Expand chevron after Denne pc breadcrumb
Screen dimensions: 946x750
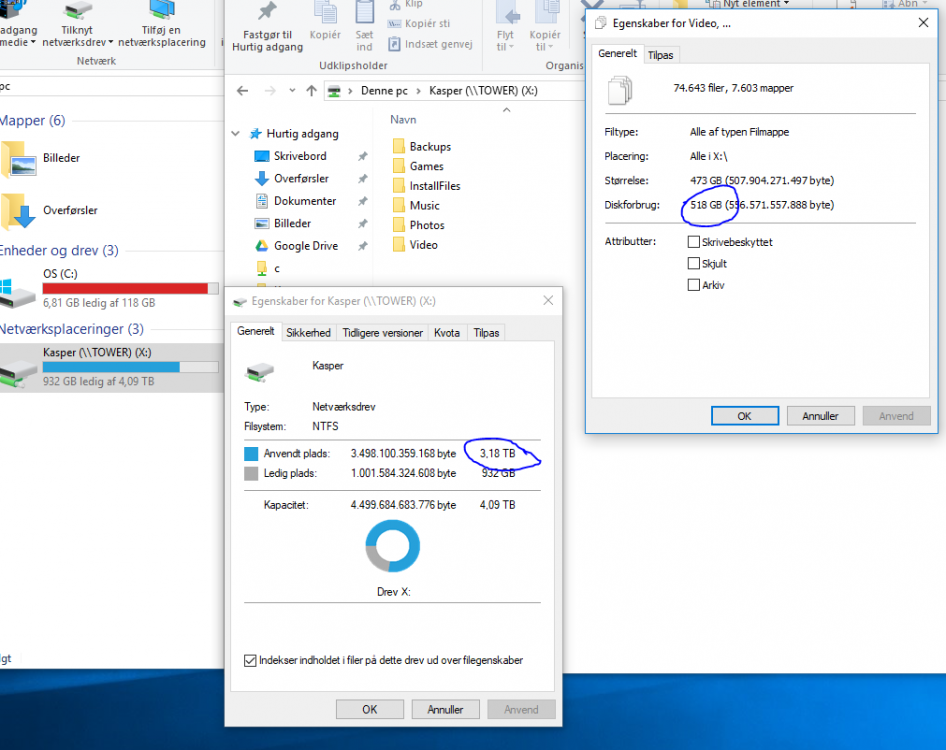[x=418, y=91]
